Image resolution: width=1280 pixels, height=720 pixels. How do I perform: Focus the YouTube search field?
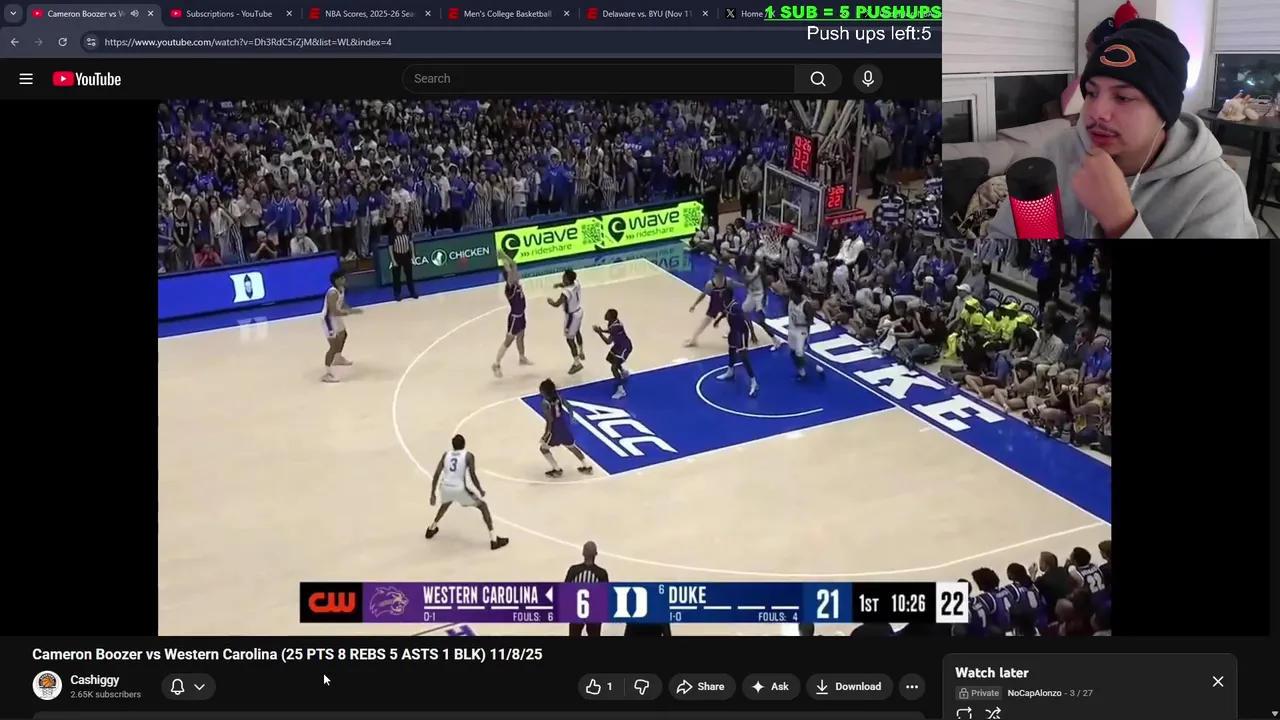[x=600, y=79]
